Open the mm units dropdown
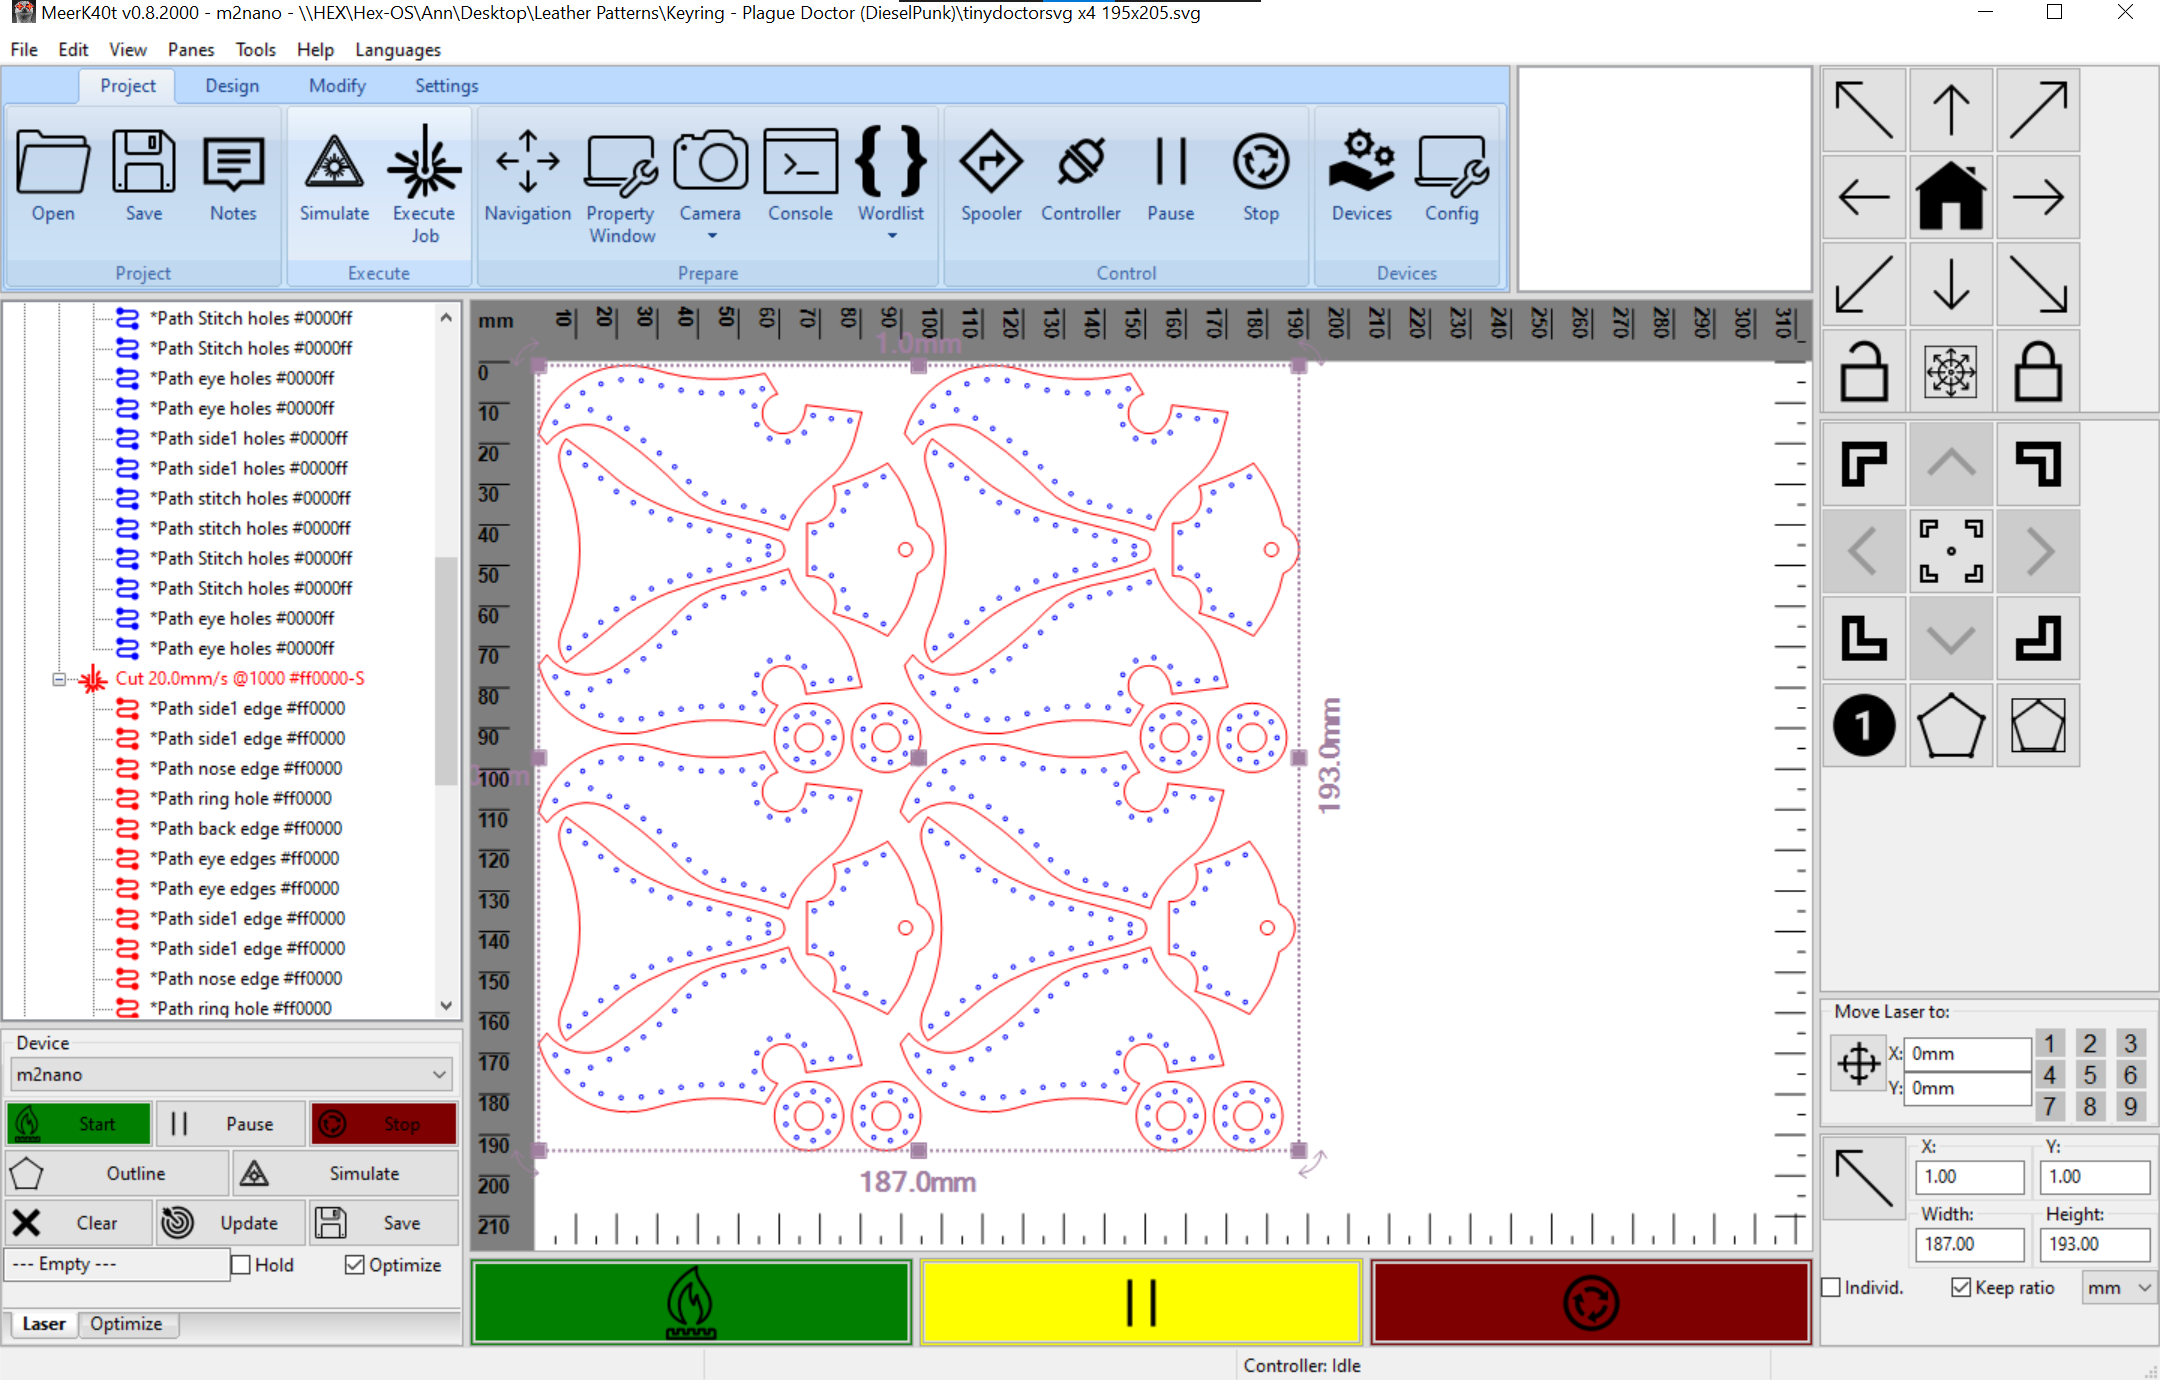2160x1380 pixels. pyautogui.click(x=2117, y=1288)
